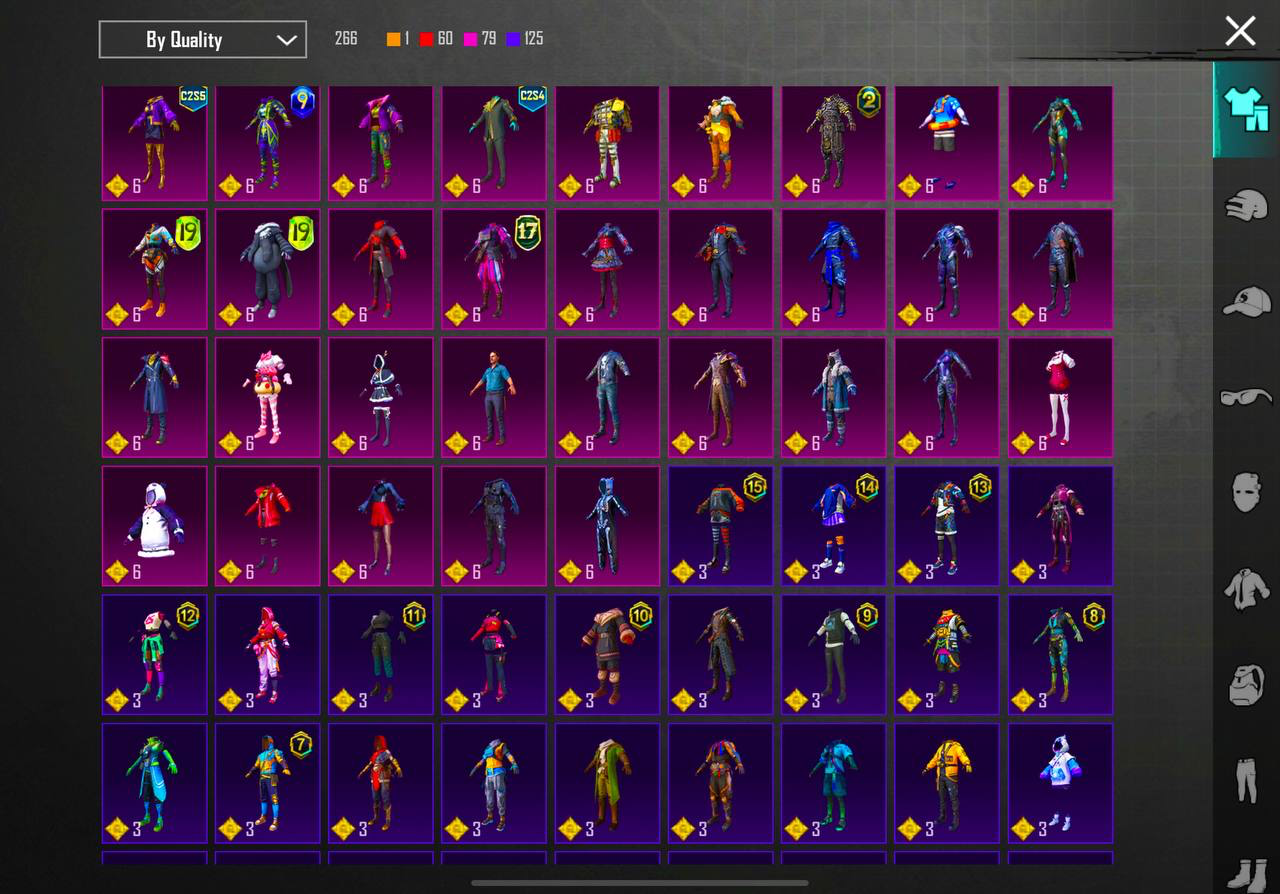Close the inventory with the X button
The image size is (1280, 894).
(1240, 31)
